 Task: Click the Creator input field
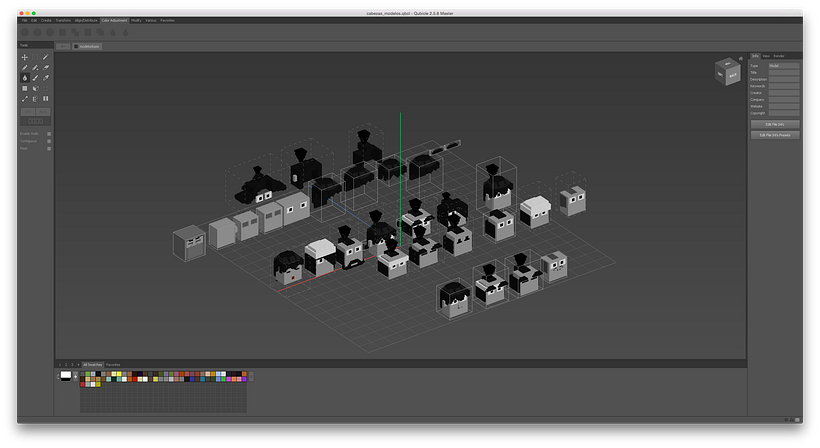point(783,93)
